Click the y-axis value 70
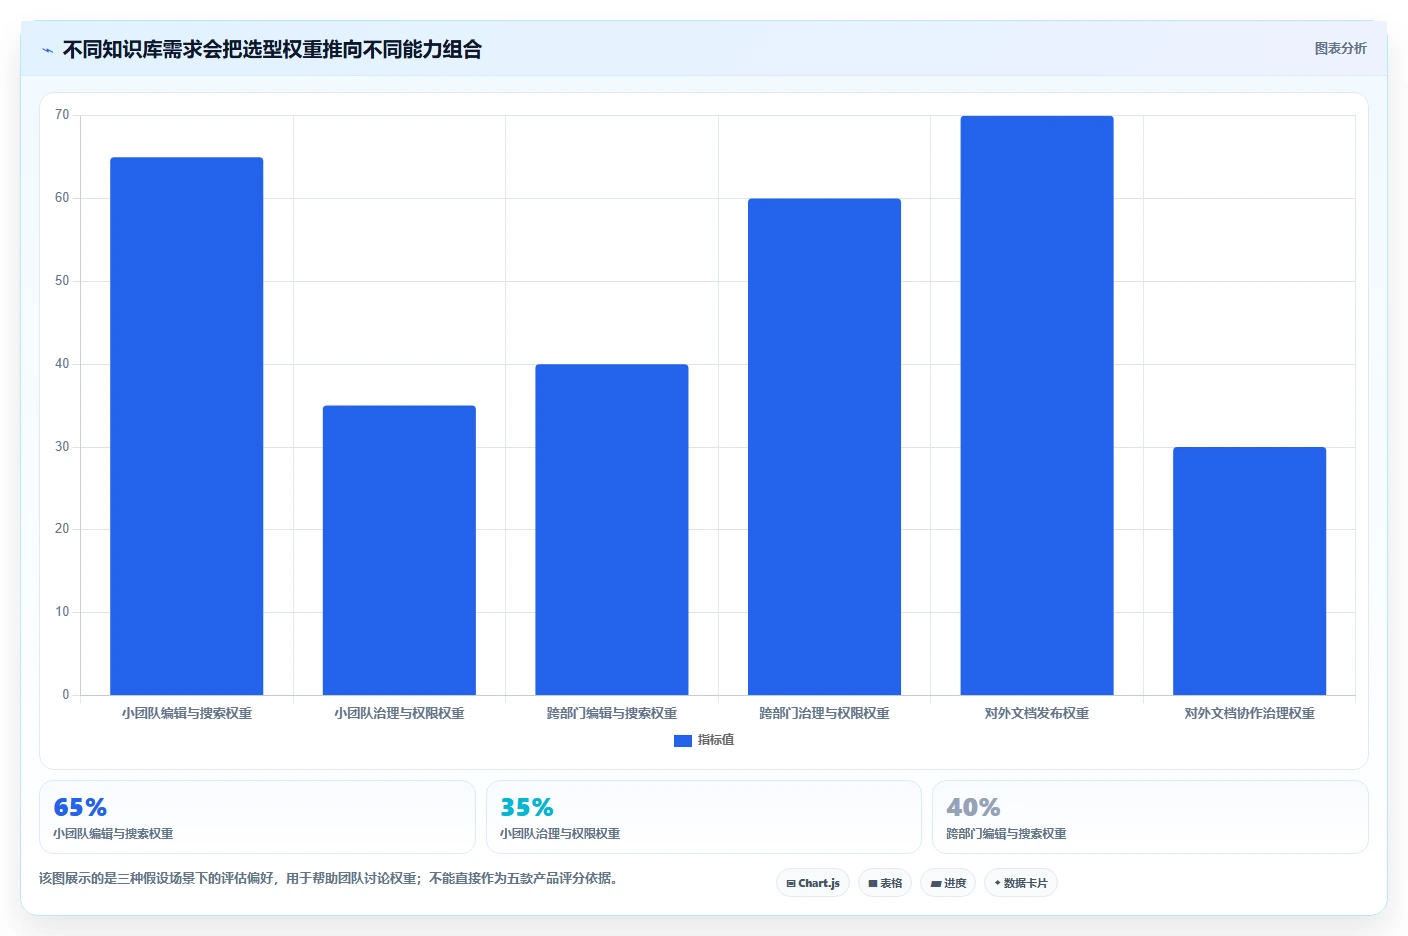Image resolution: width=1408 pixels, height=936 pixels. point(62,115)
